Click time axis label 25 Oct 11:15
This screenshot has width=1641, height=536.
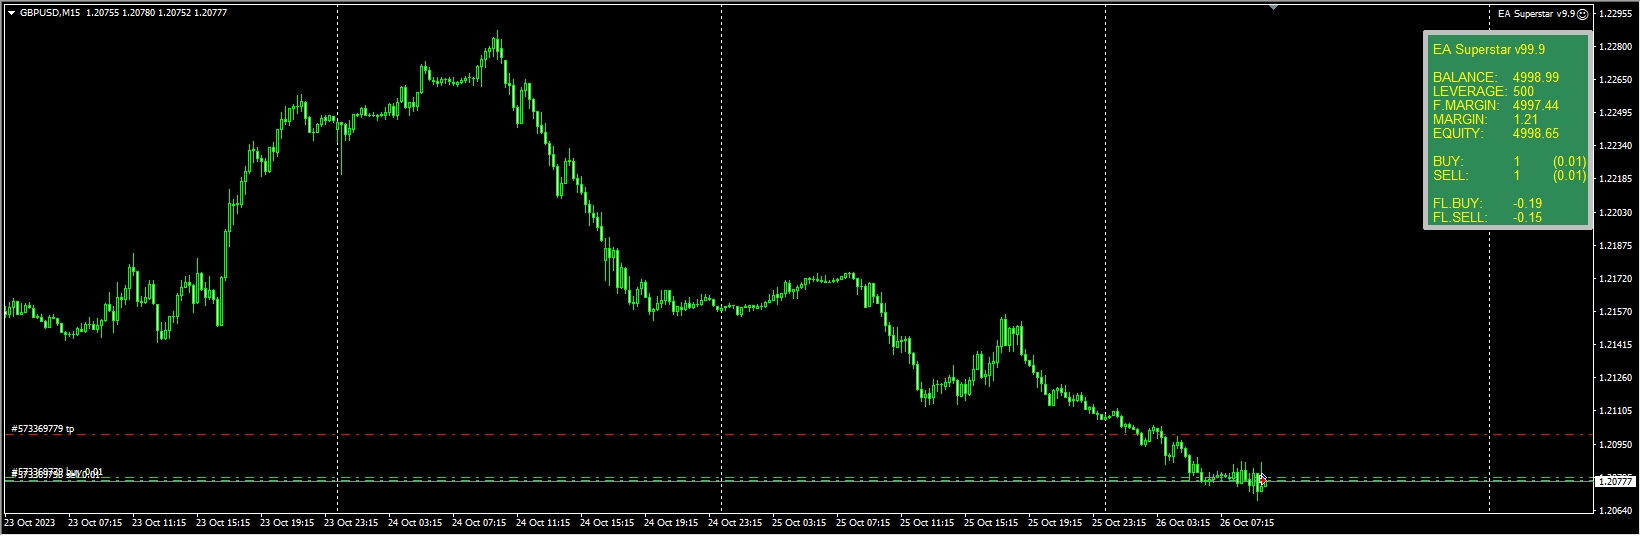click(927, 523)
